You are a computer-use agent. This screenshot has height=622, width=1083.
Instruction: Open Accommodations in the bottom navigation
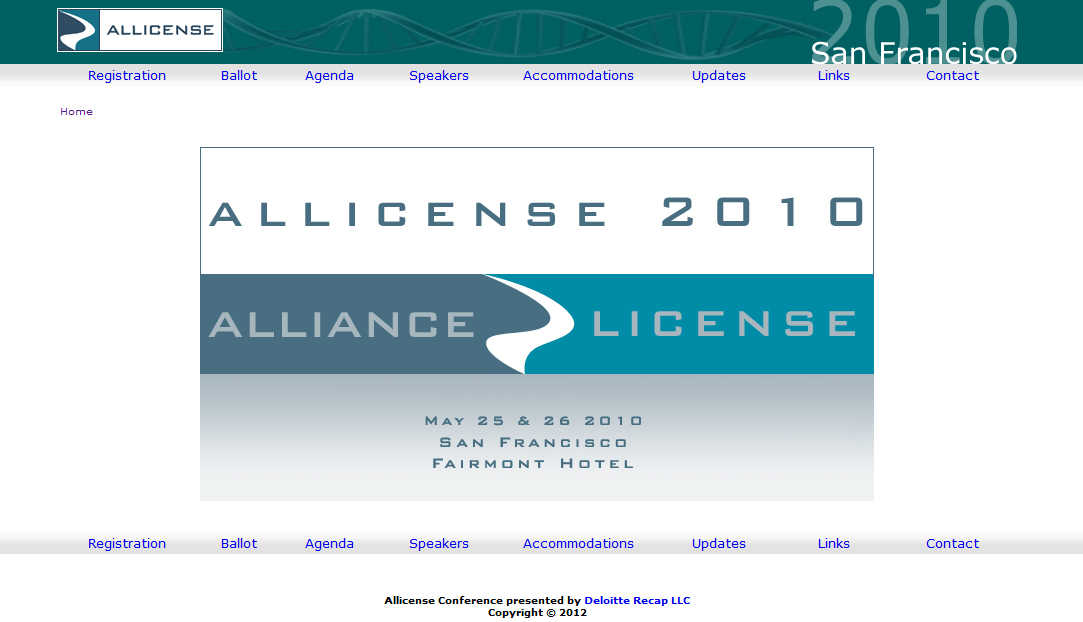(x=578, y=544)
